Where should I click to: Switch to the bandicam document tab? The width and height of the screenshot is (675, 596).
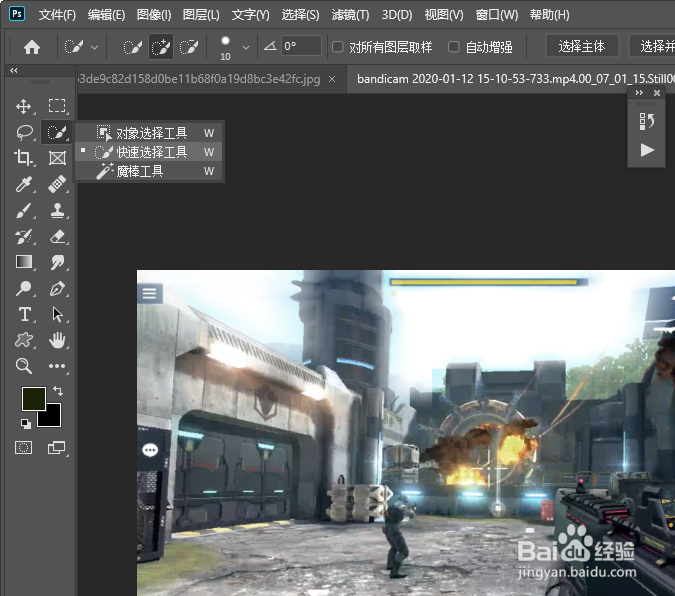click(x=512, y=79)
